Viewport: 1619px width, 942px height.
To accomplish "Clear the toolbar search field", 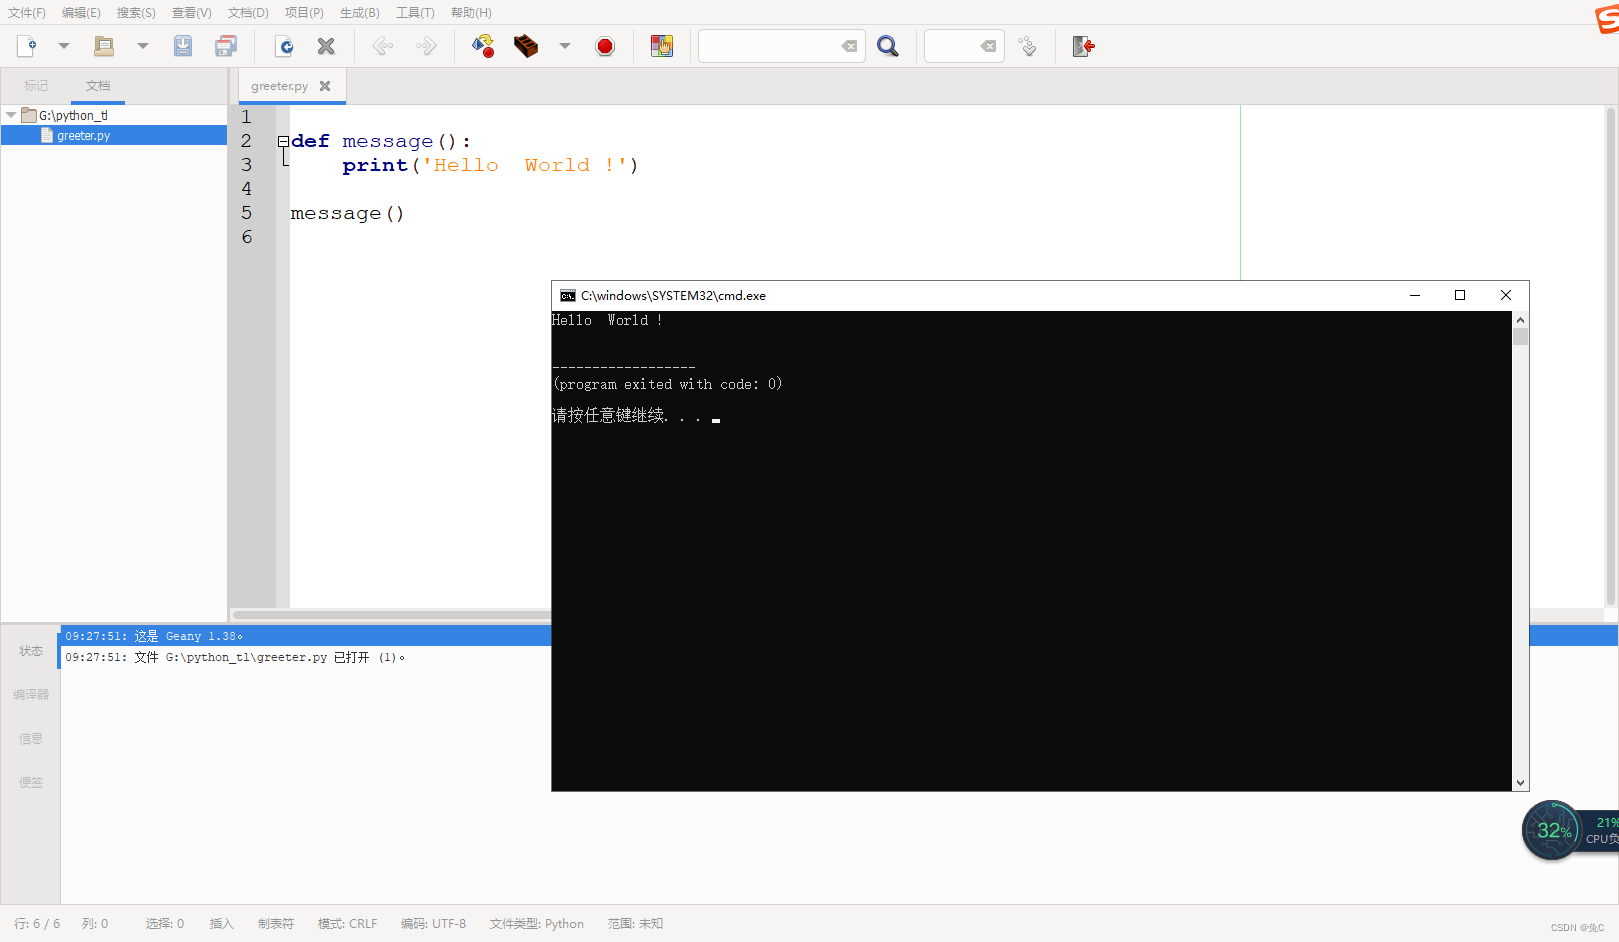I will pos(849,46).
